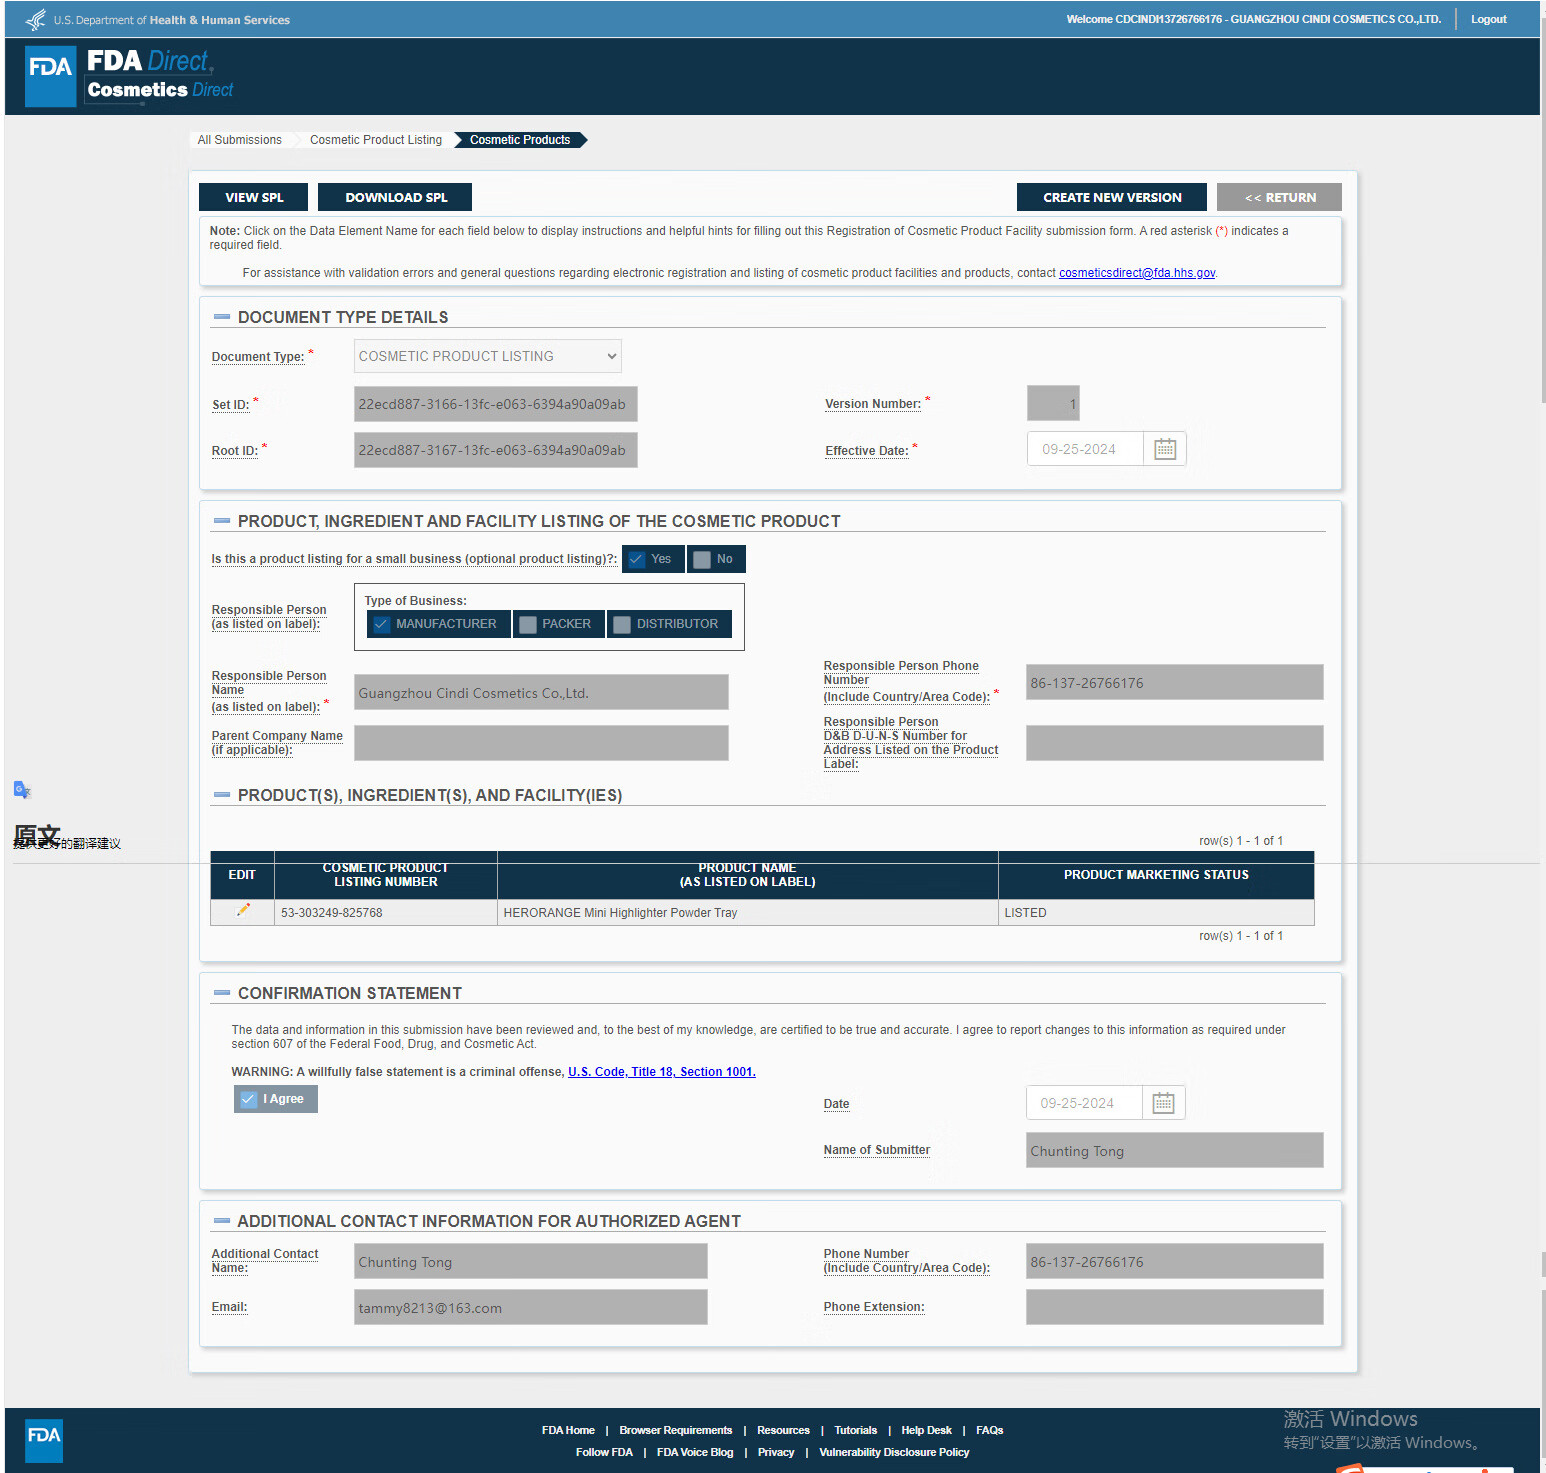Click the Responsible Person Name field
The width and height of the screenshot is (1546, 1473).
tap(541, 693)
